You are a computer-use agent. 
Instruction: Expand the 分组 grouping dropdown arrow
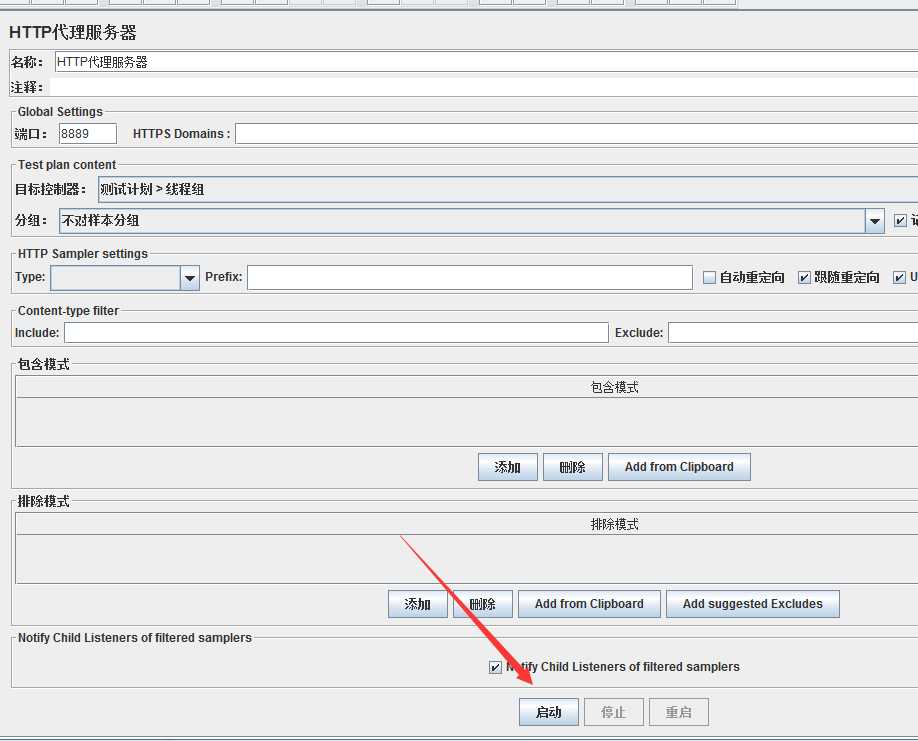875,221
